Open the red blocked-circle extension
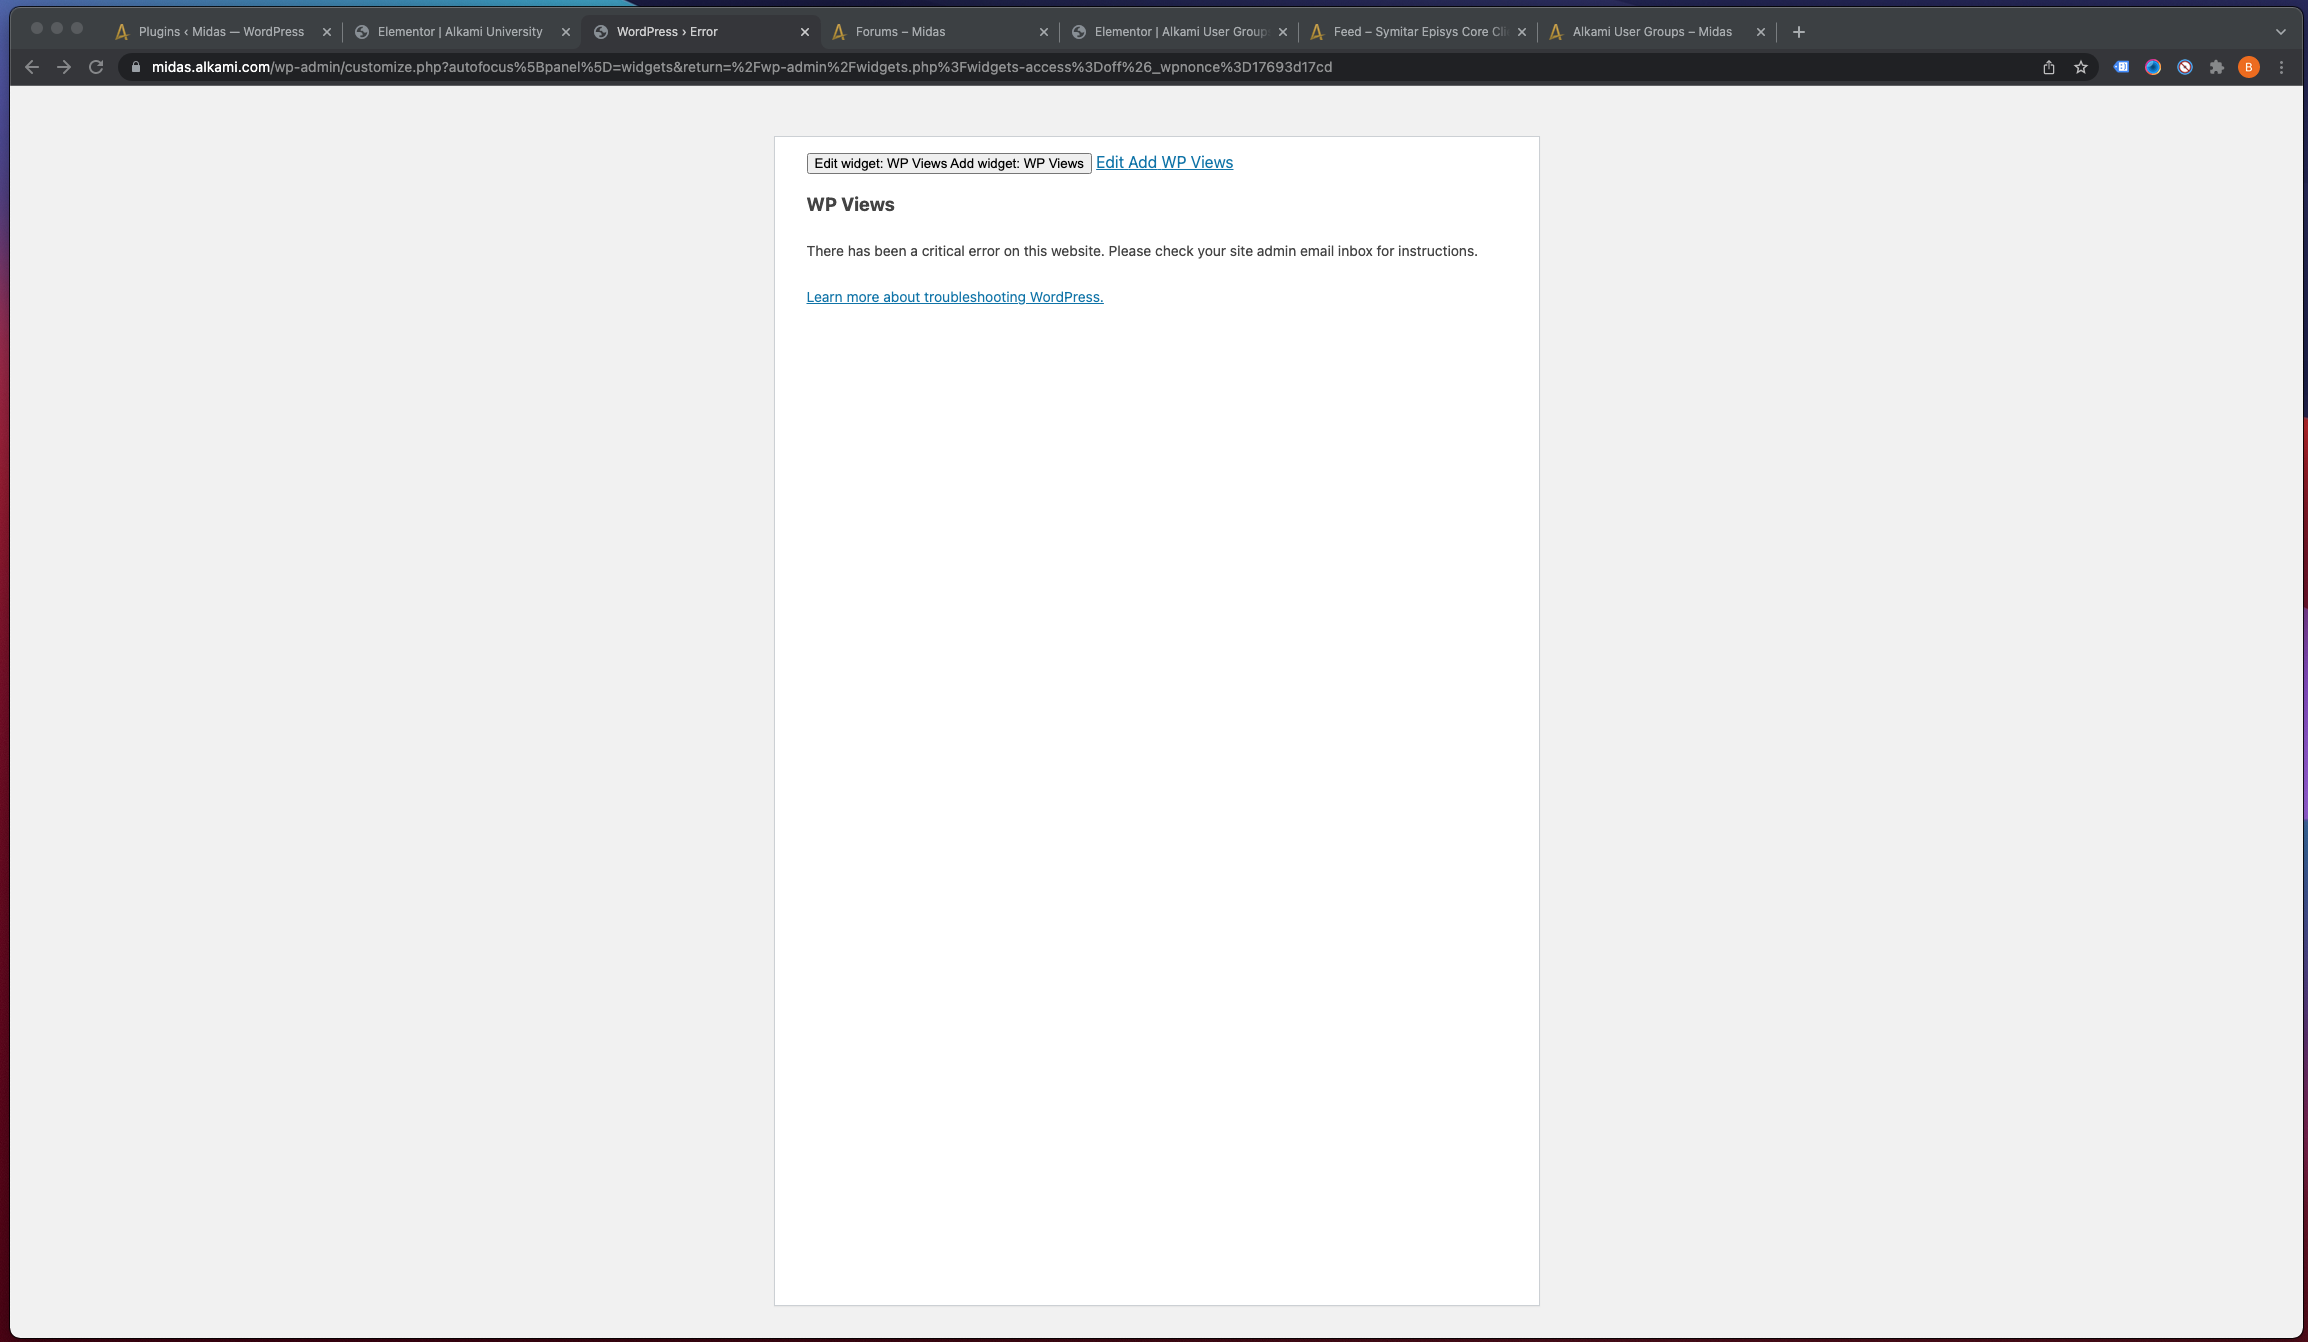Viewport: 2308px width, 1342px height. 2185,67
